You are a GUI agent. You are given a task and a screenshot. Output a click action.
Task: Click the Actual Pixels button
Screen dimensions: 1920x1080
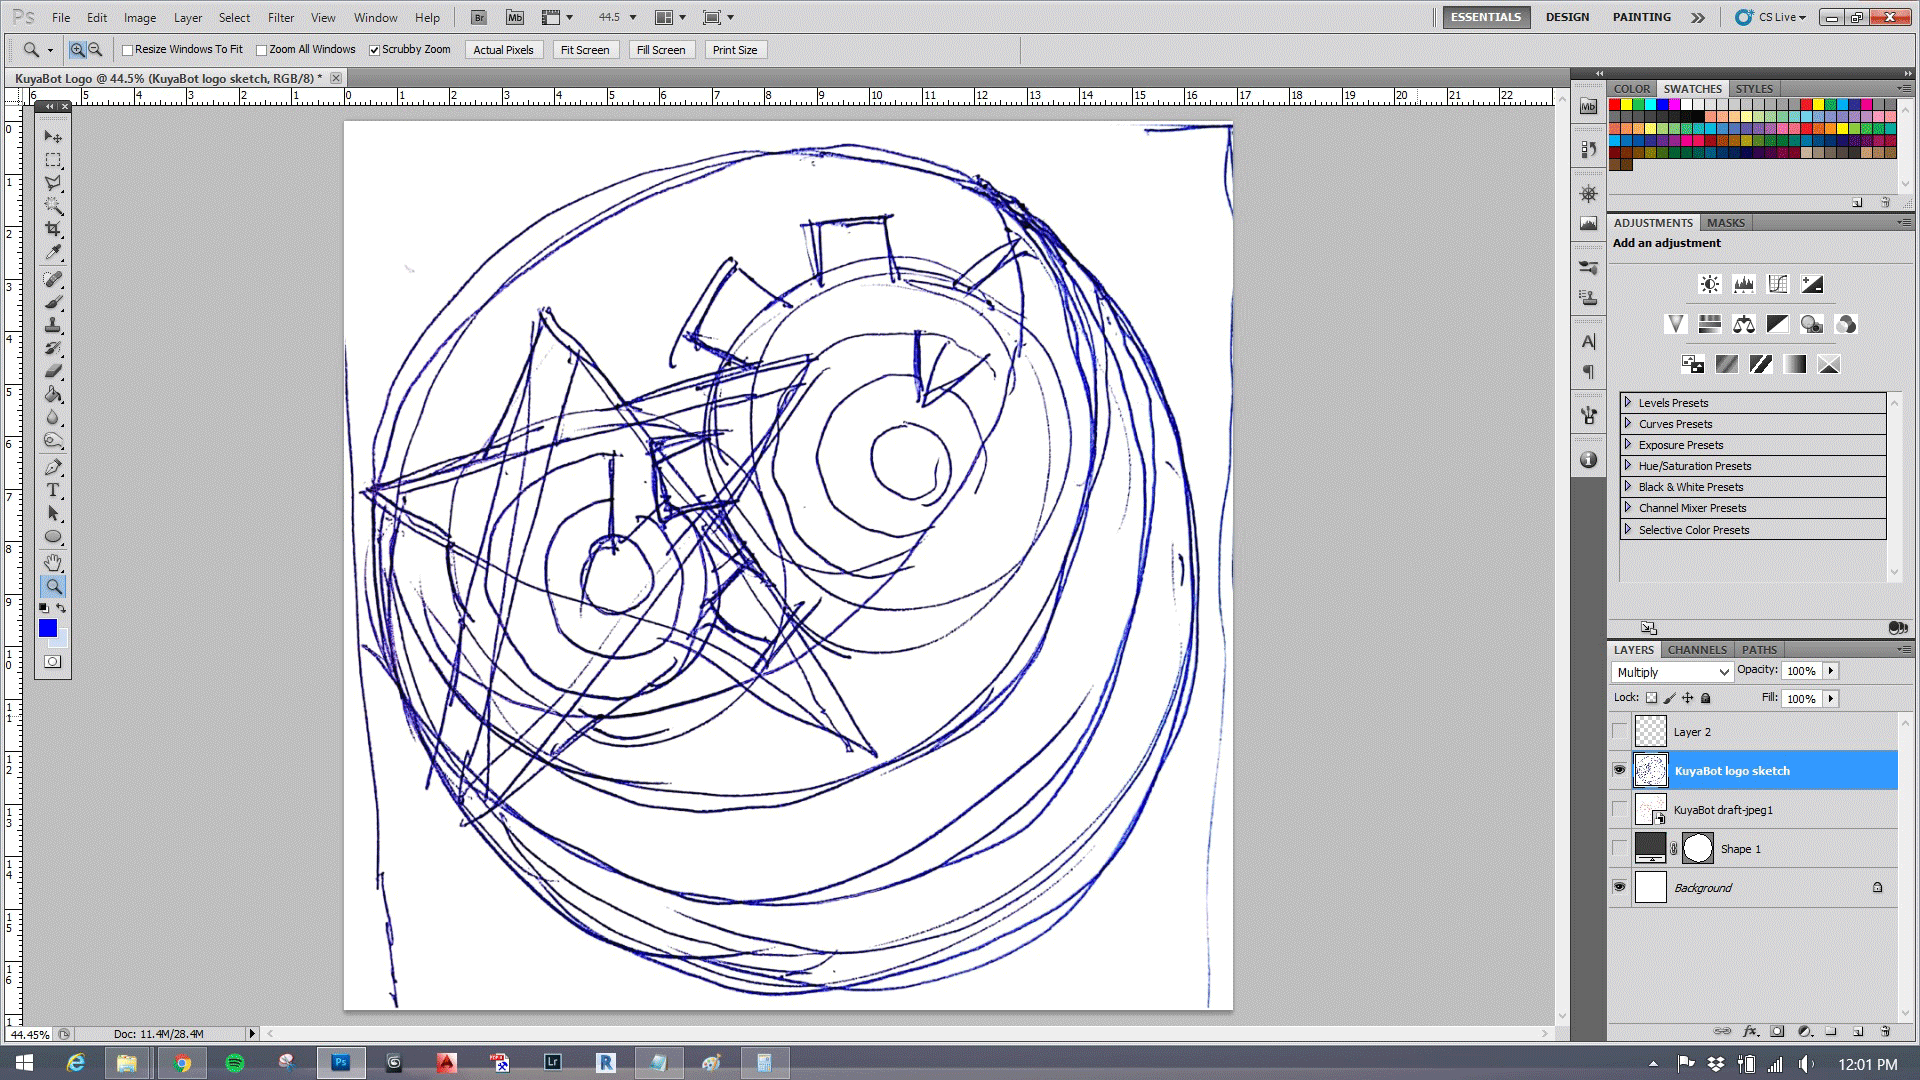pos(502,50)
